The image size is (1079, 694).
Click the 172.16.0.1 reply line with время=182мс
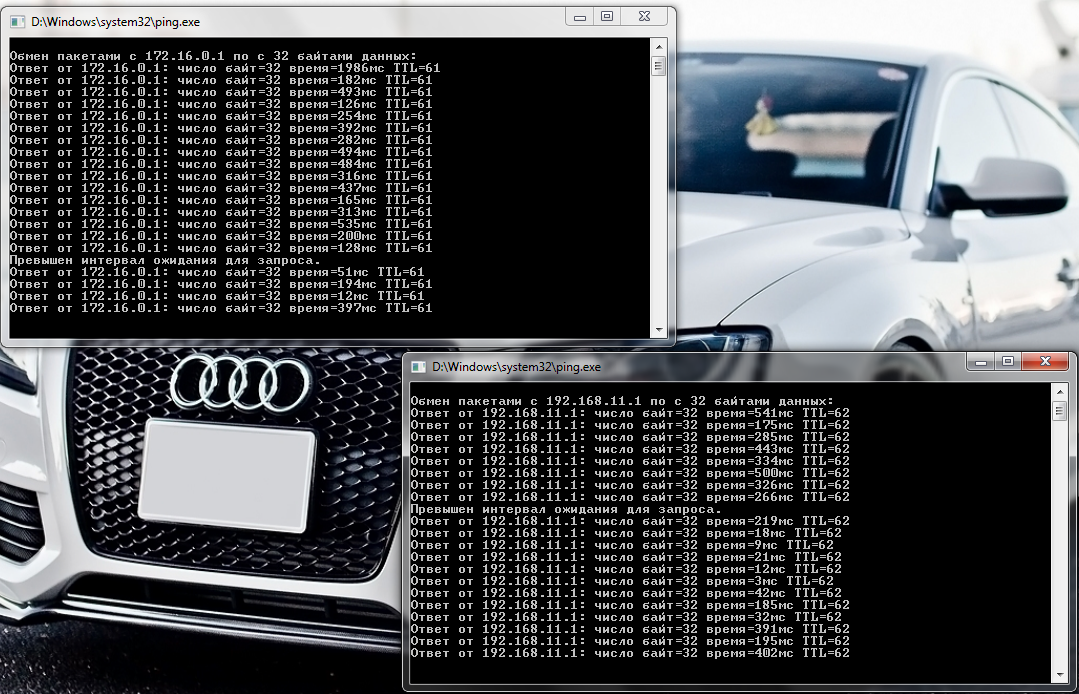pyautogui.click(x=221, y=80)
